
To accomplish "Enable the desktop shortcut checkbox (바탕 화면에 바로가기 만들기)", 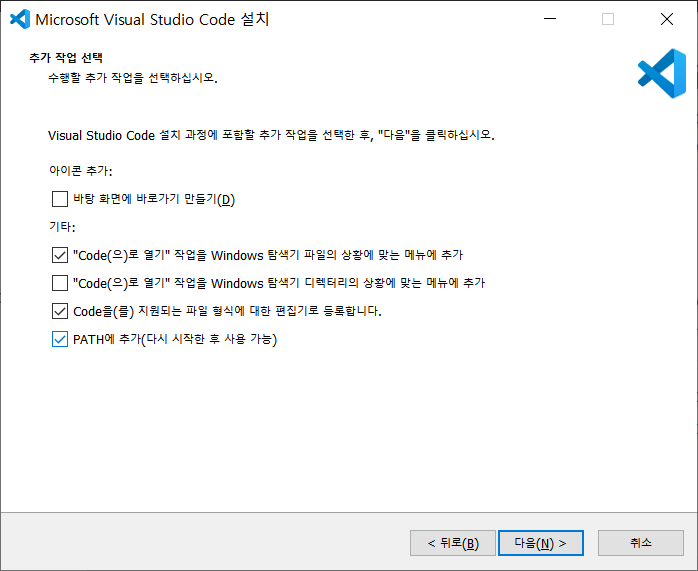I will pyautogui.click(x=60, y=199).
